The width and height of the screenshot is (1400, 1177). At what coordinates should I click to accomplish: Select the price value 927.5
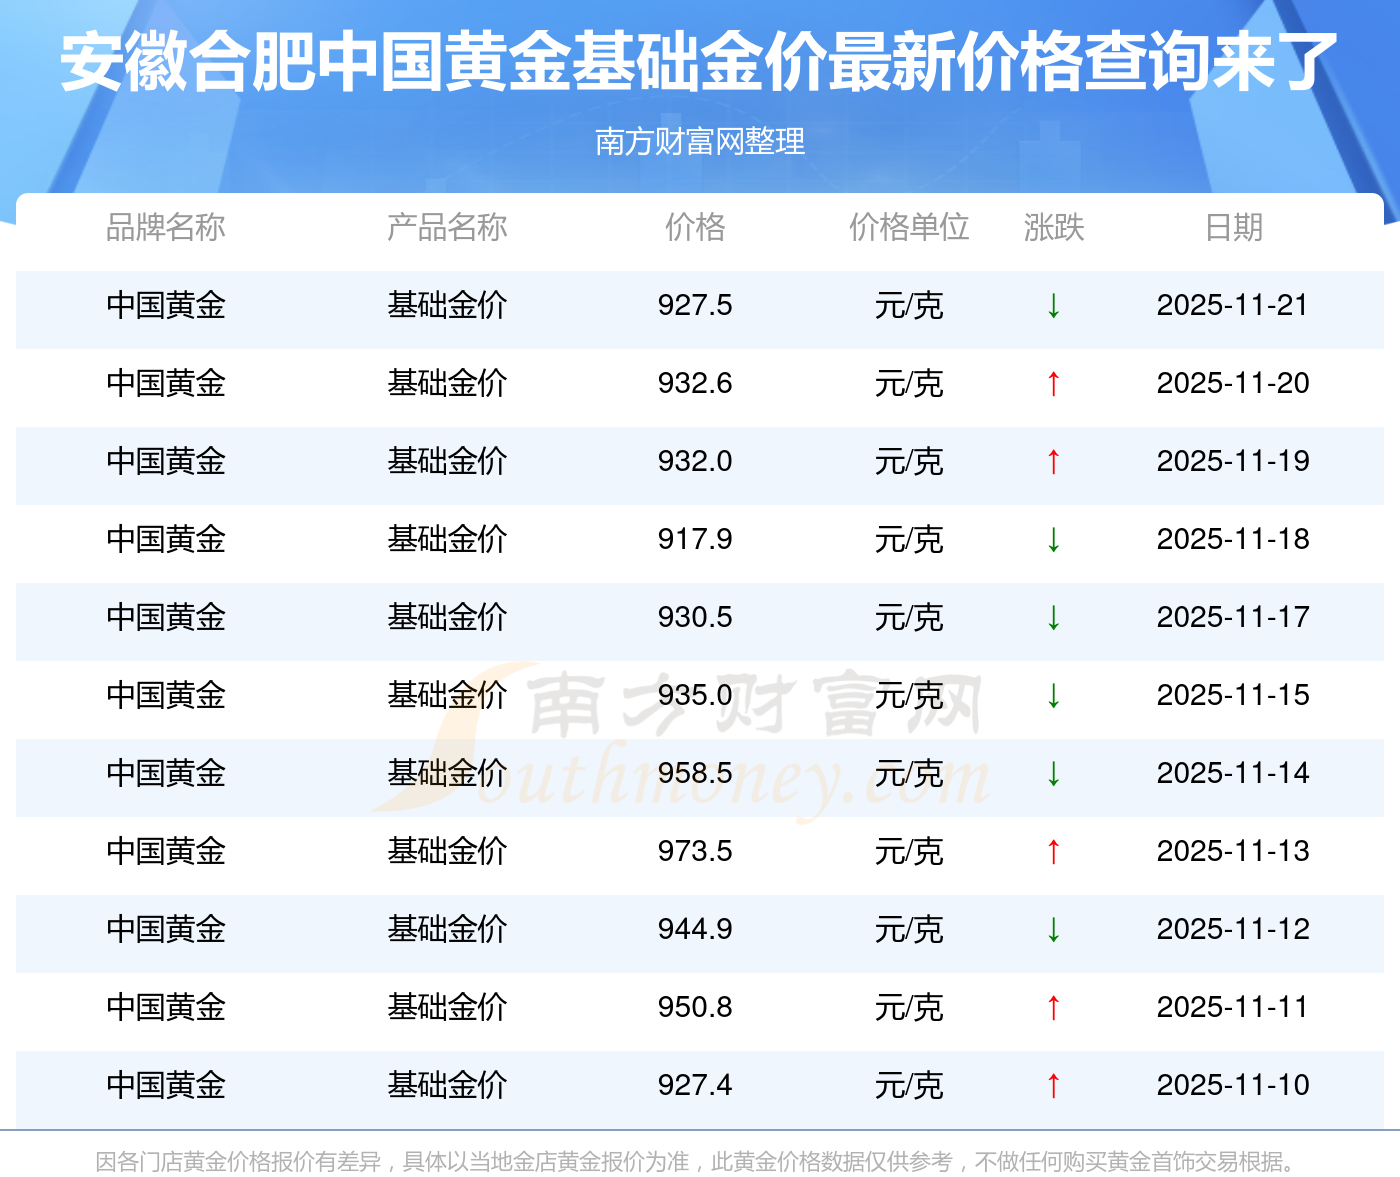[695, 305]
